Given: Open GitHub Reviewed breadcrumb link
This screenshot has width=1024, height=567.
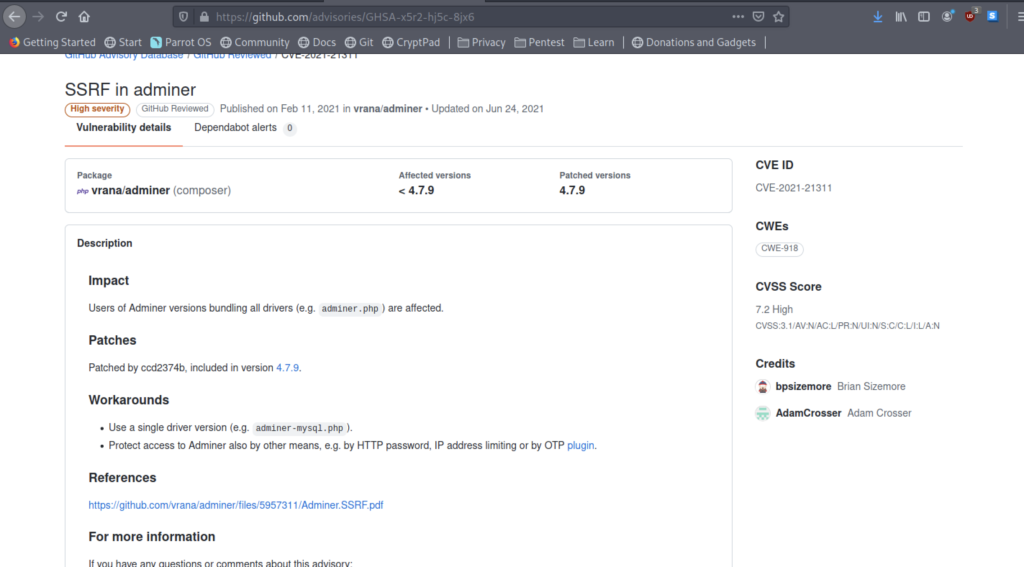Looking at the screenshot, I should (x=232, y=56).
